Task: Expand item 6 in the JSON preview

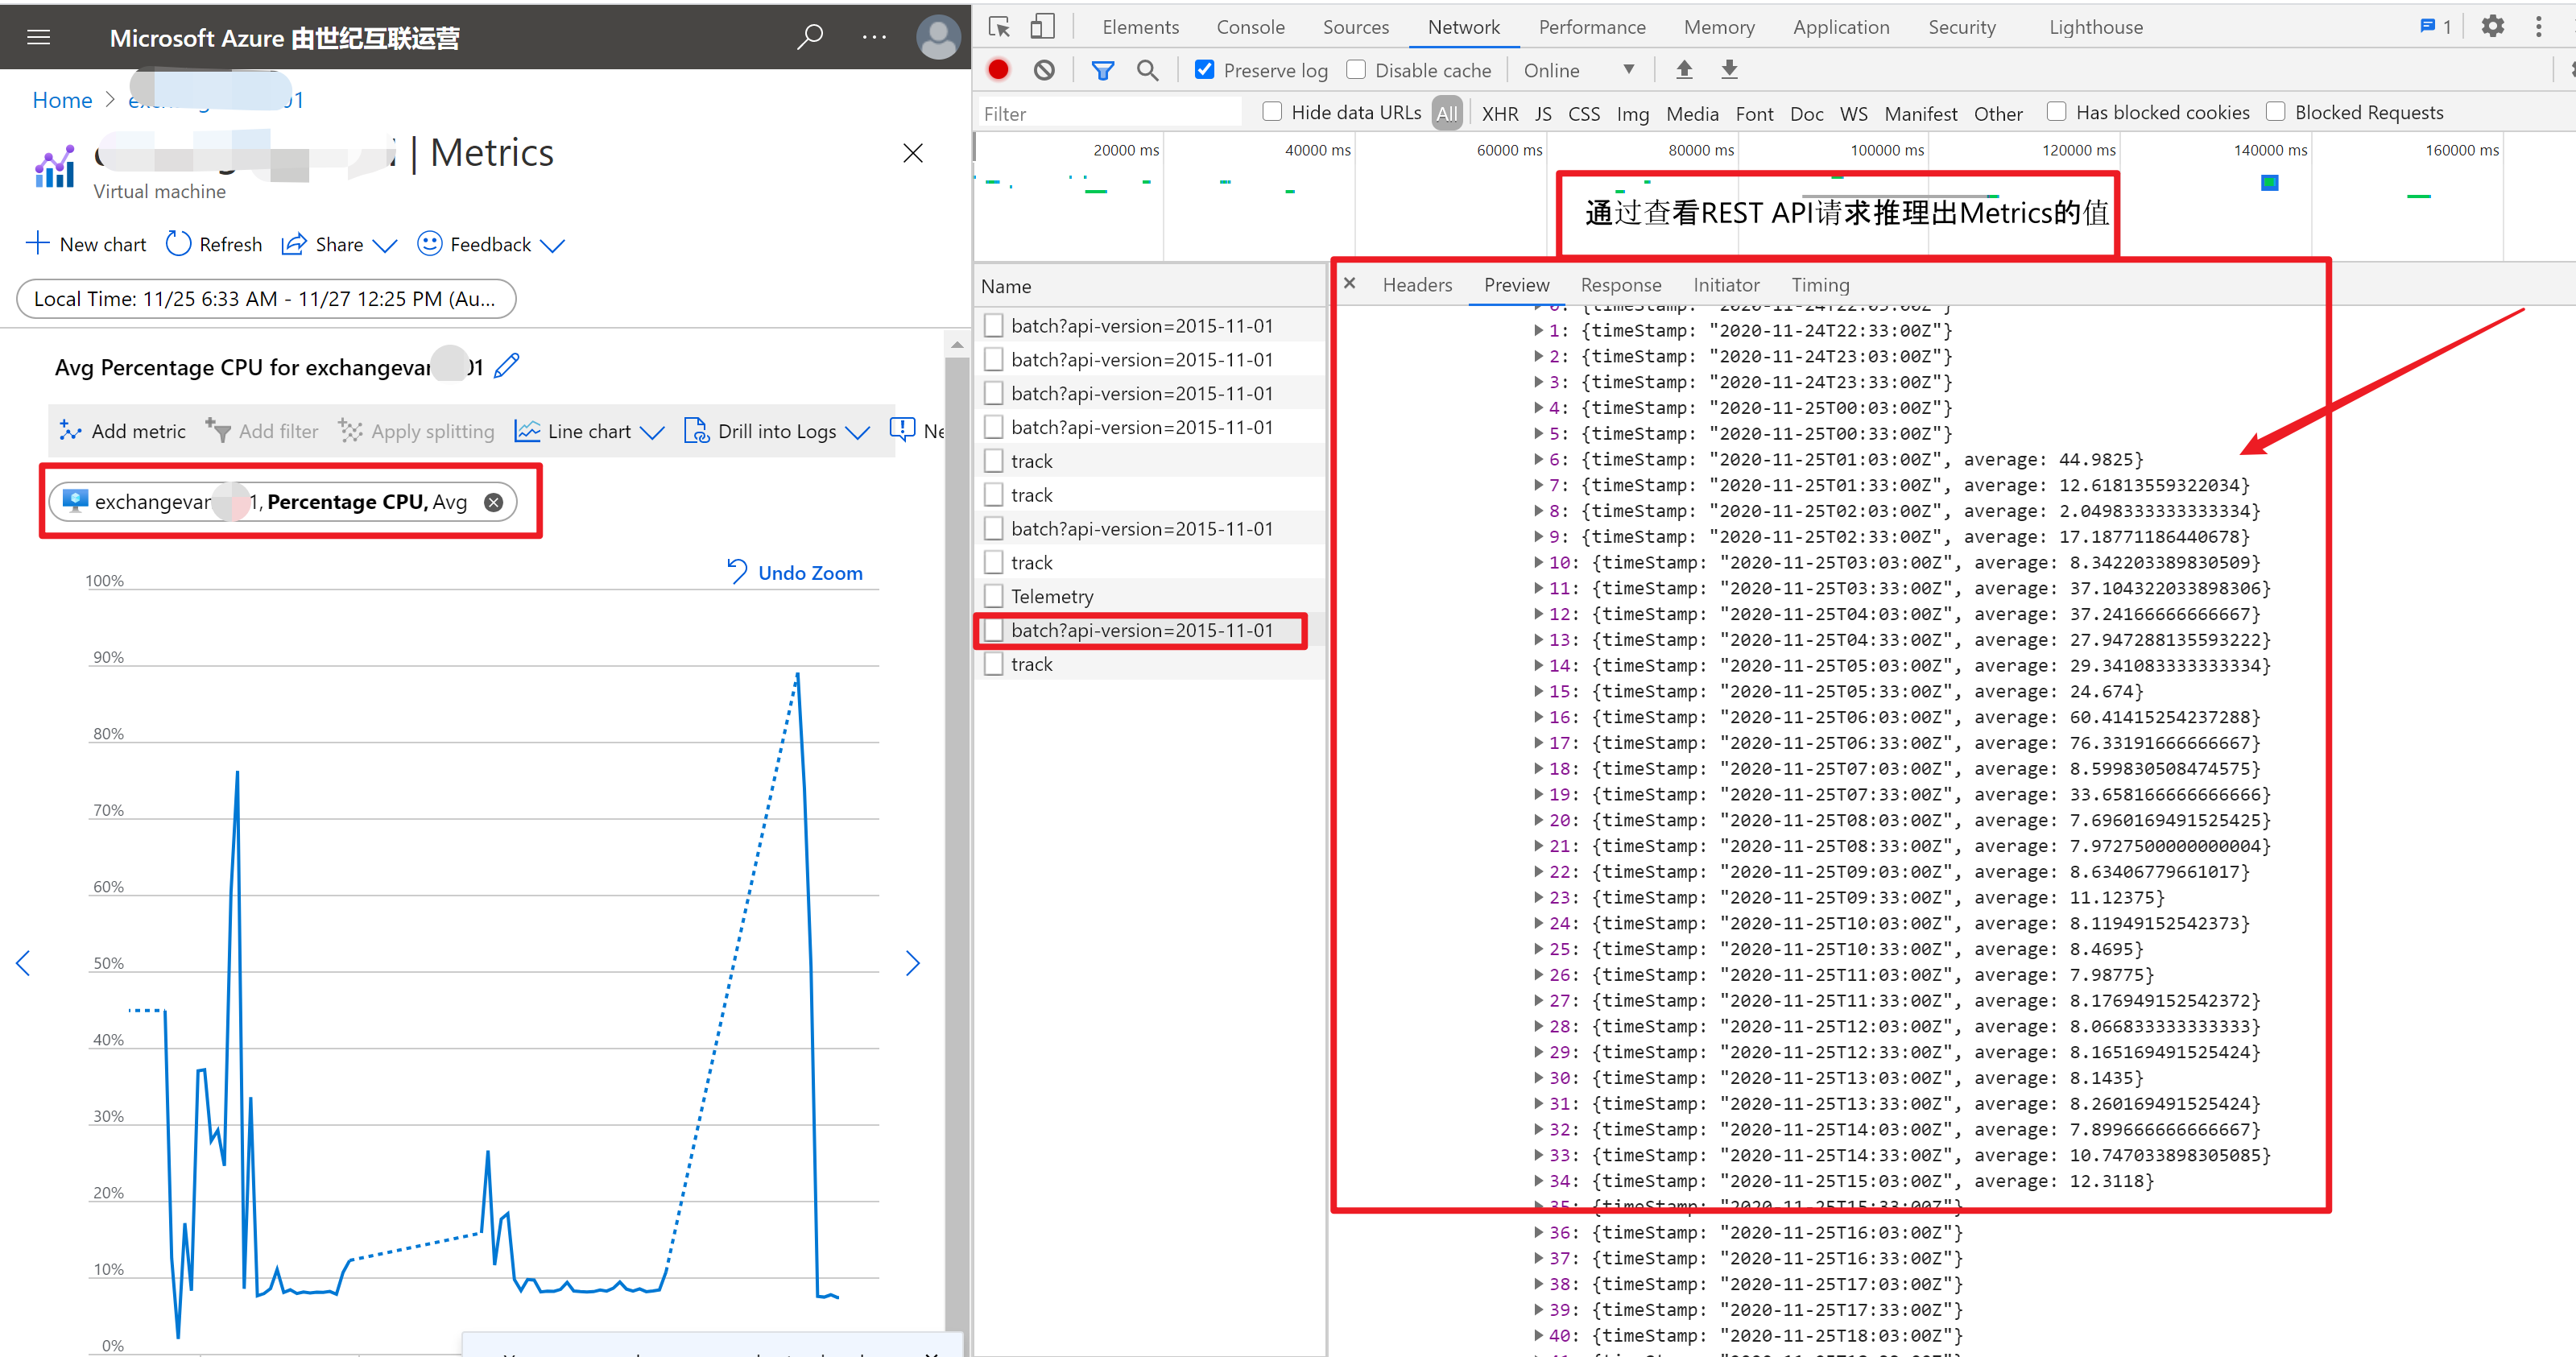Action: click(x=1539, y=460)
